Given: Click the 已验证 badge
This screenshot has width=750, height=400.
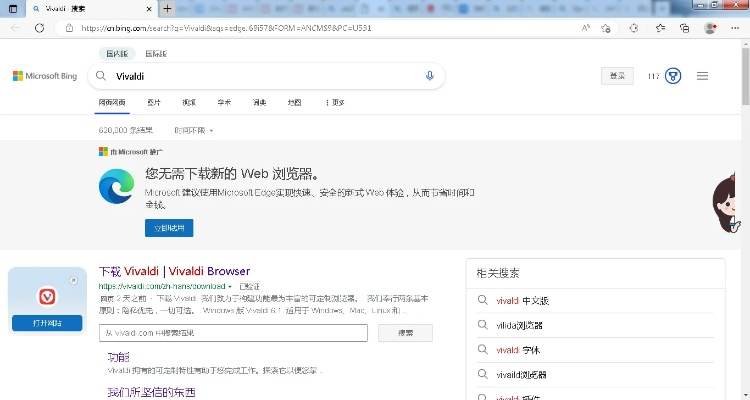Looking at the screenshot, I should 249,286.
